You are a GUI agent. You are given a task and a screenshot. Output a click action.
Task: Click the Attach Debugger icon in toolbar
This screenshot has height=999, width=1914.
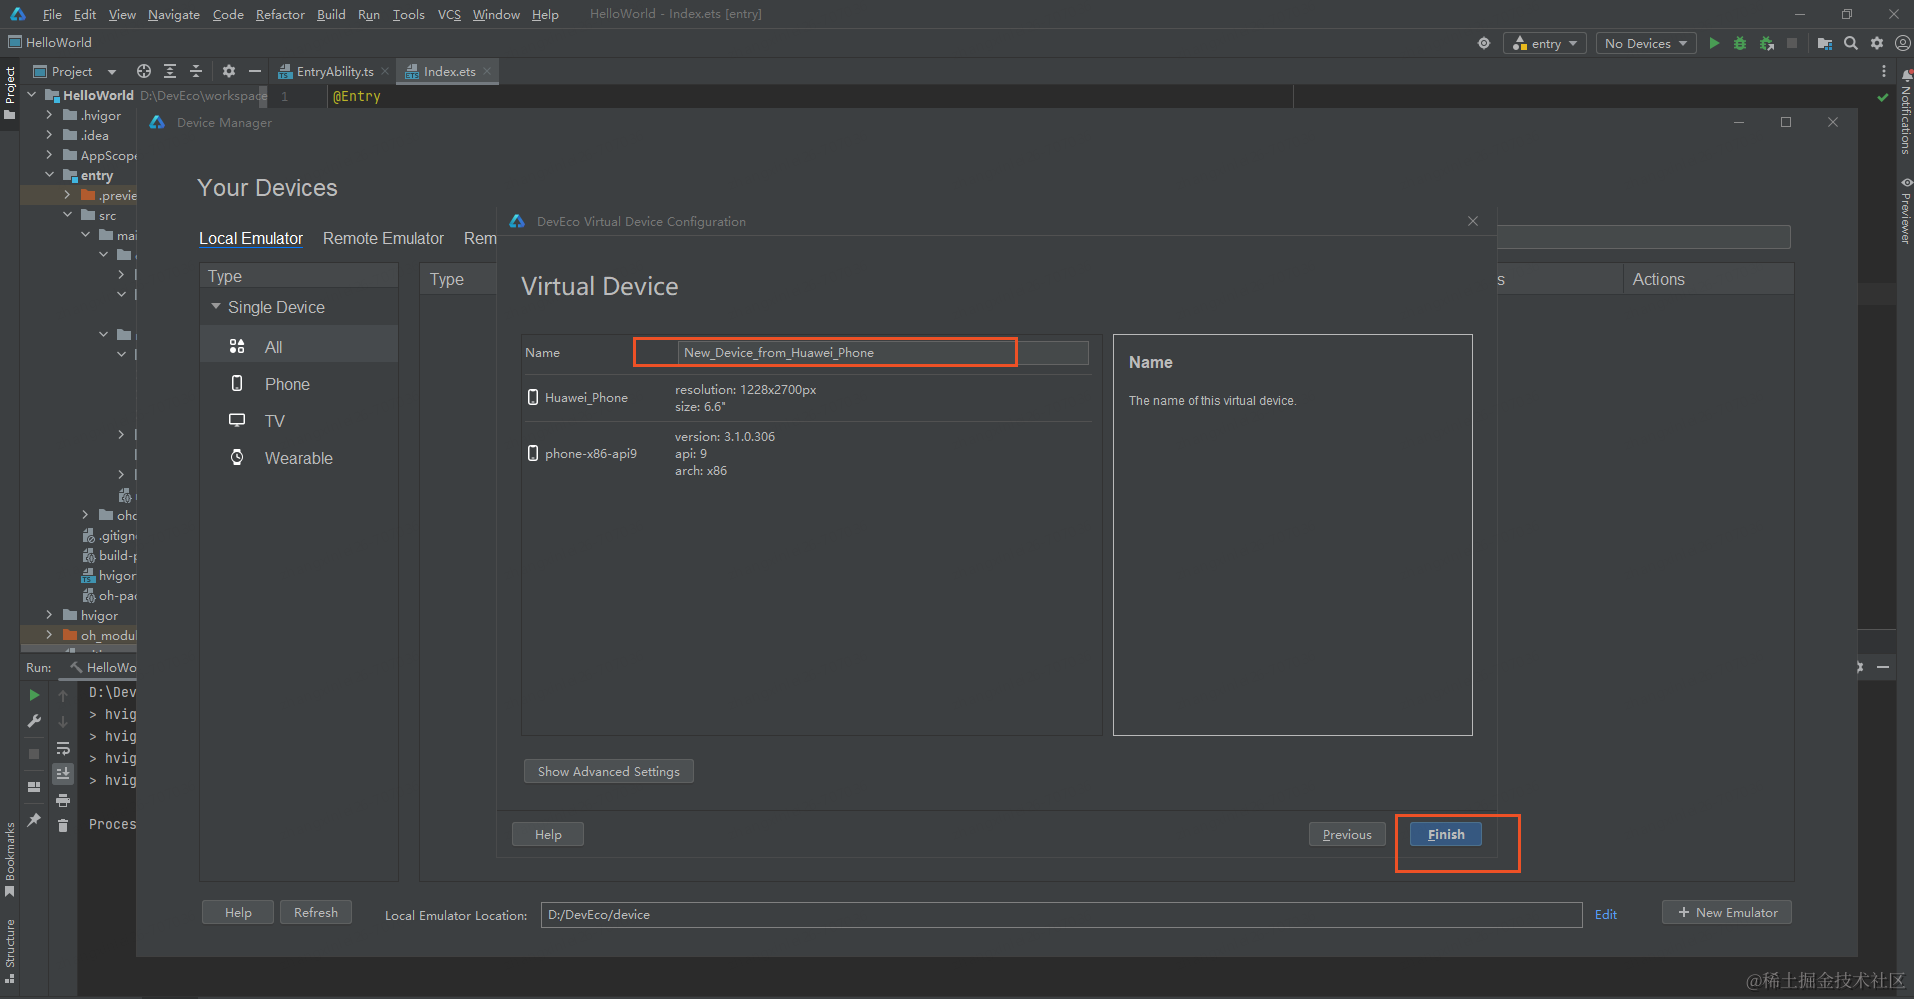point(1767,43)
